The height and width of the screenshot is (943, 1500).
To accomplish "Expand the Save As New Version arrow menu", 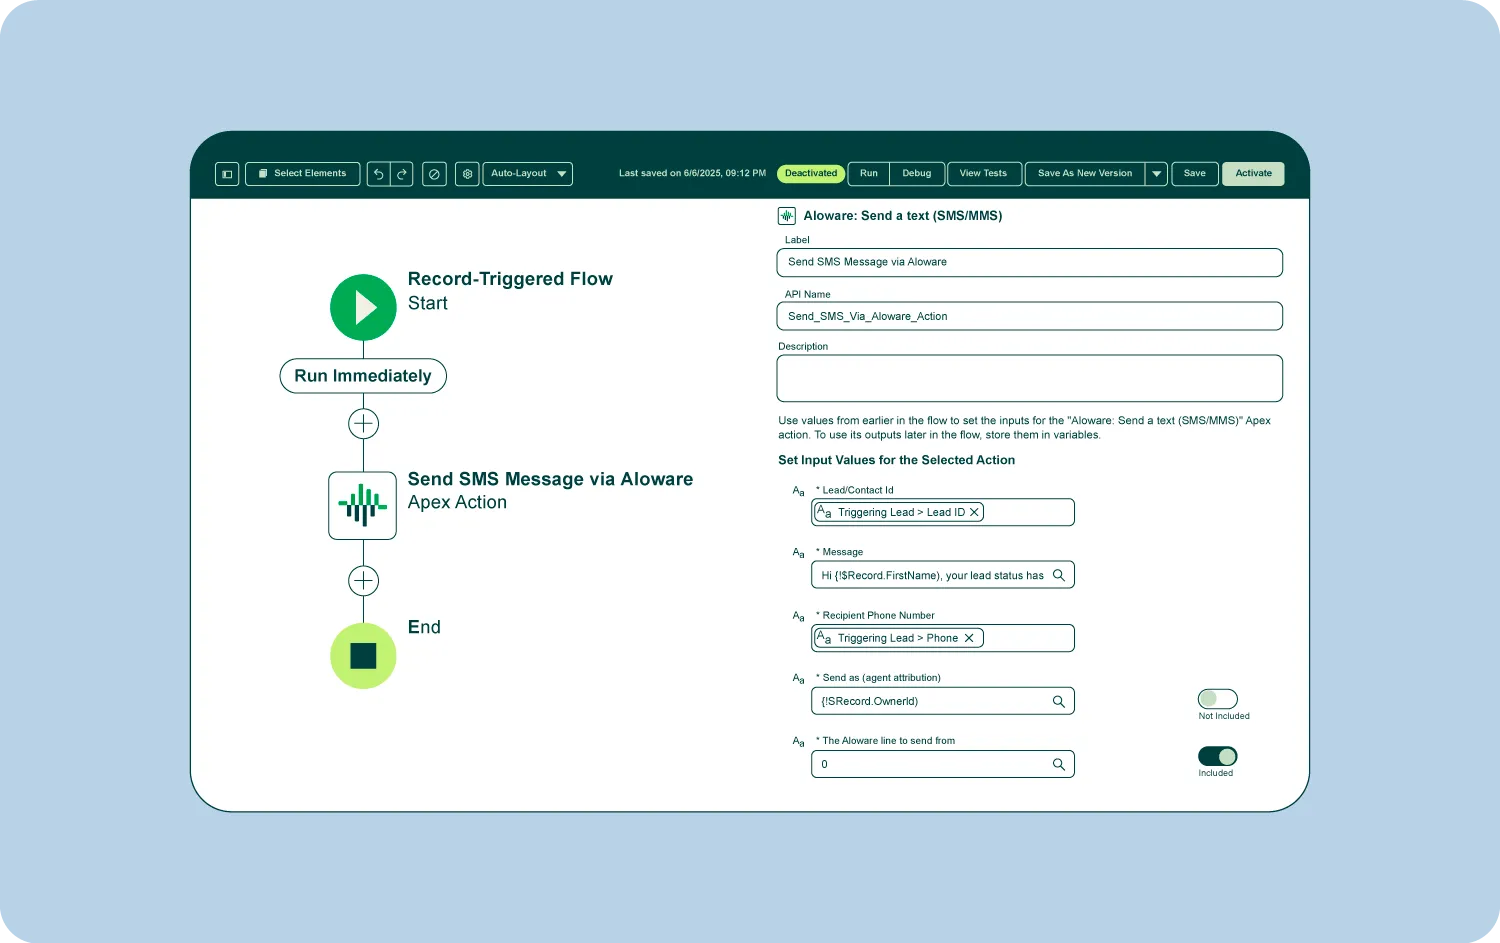I will click(x=1156, y=174).
